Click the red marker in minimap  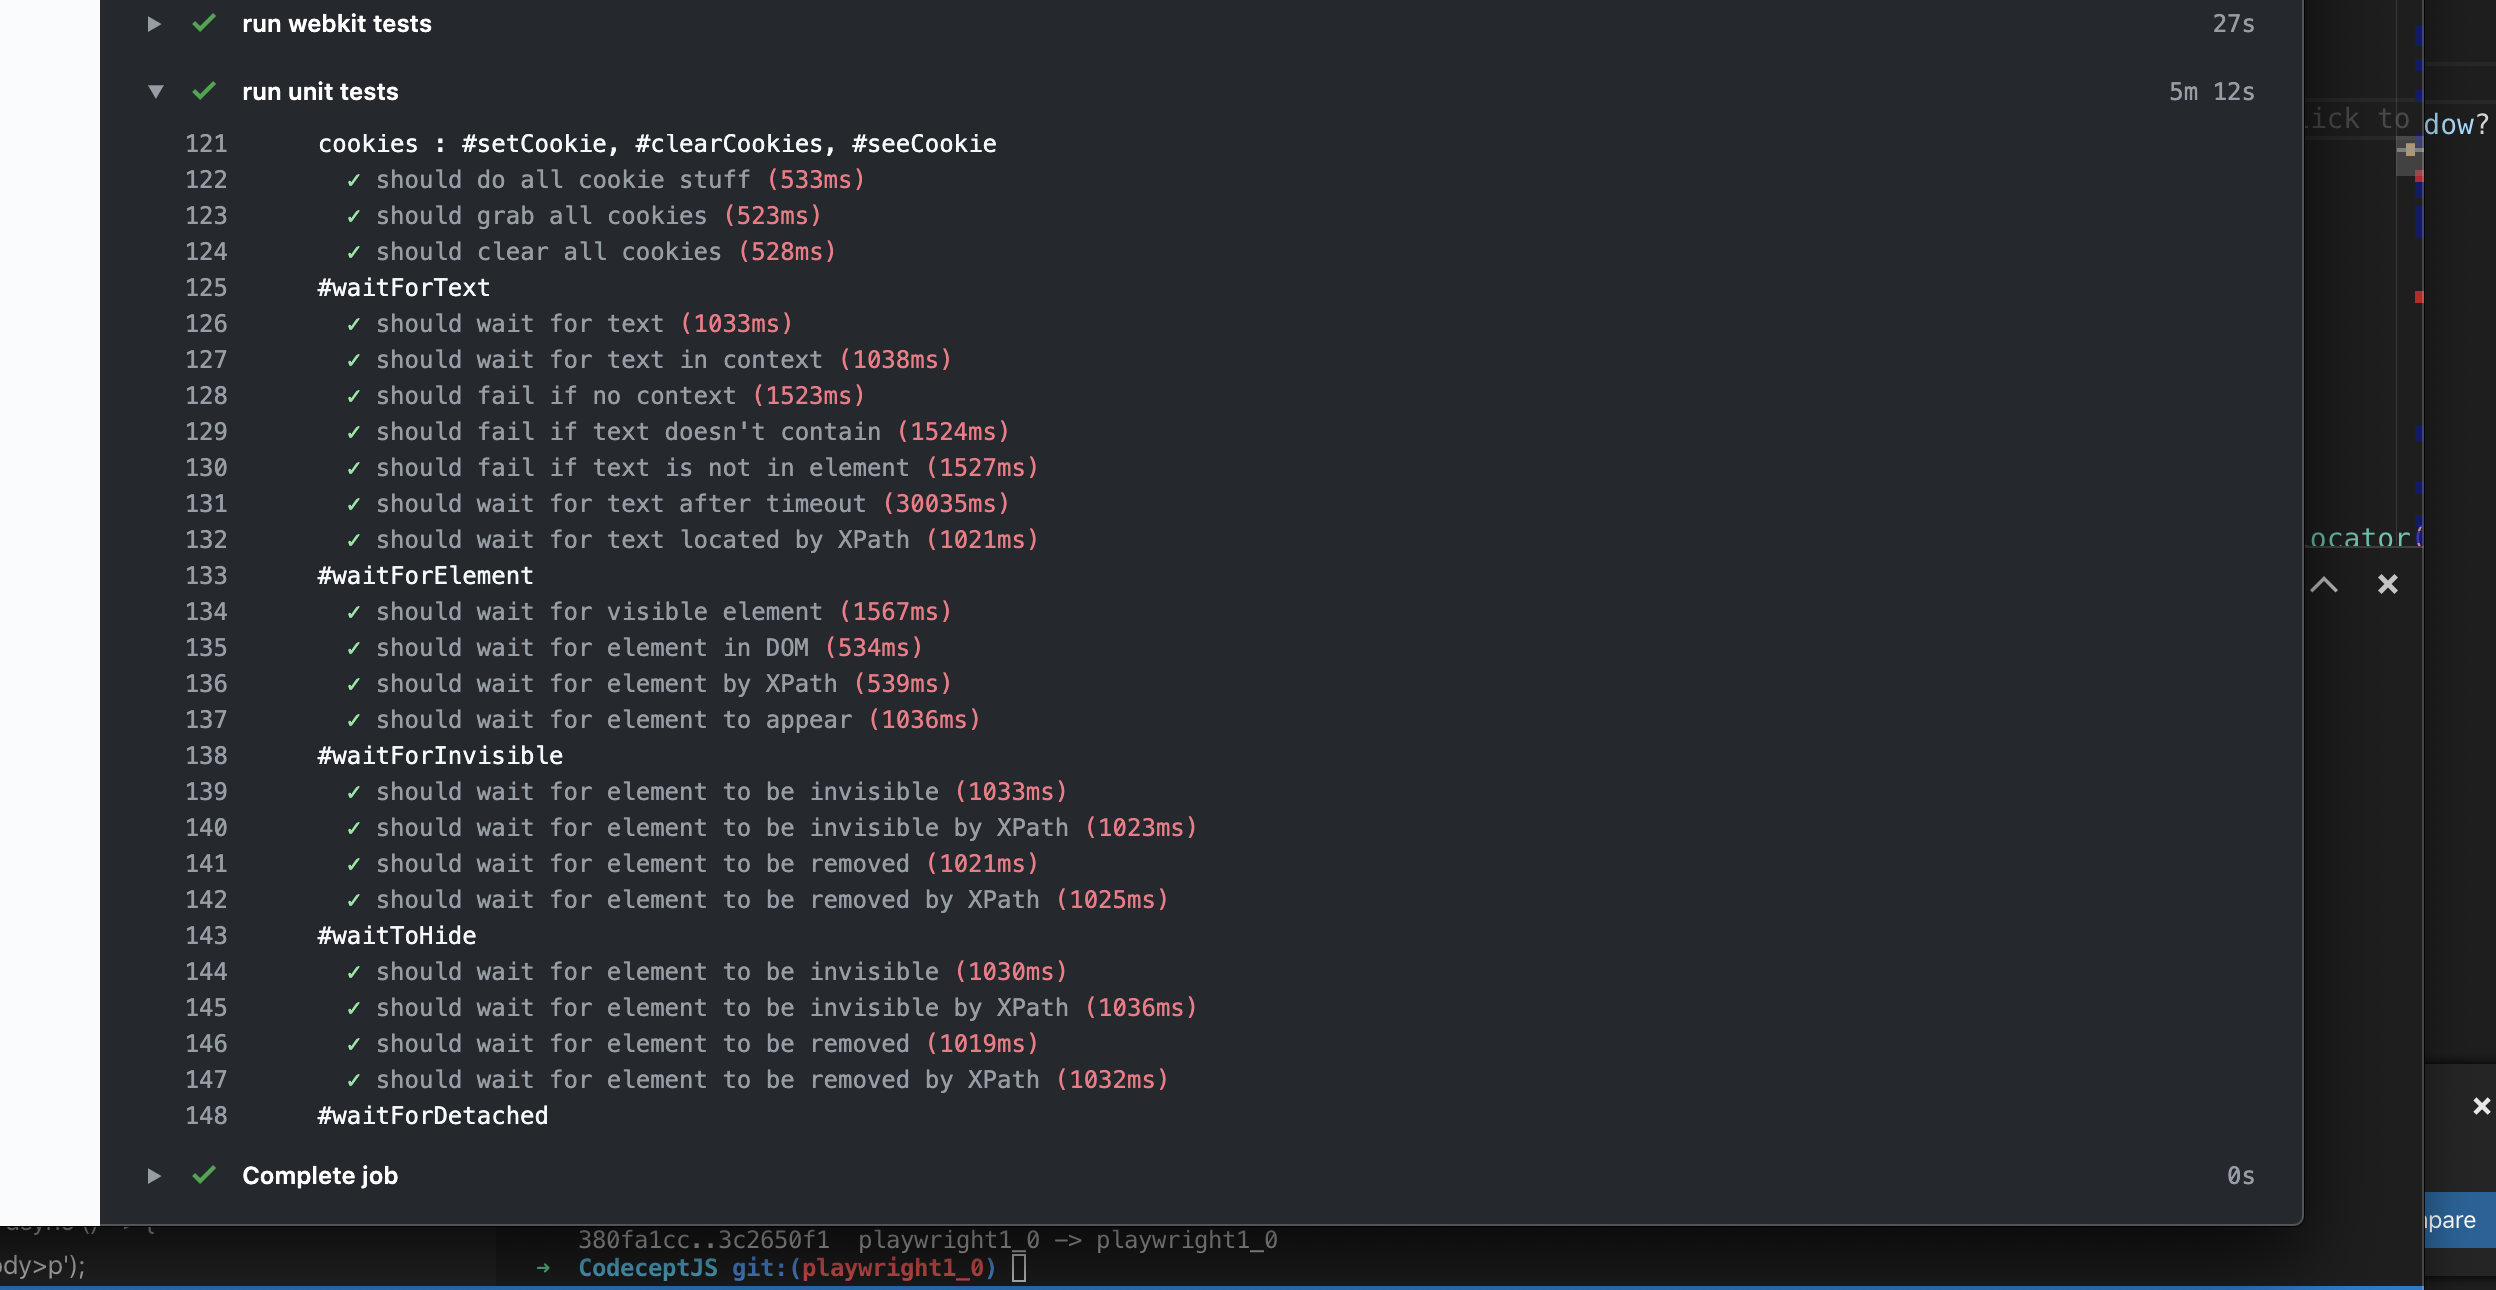tap(2418, 297)
